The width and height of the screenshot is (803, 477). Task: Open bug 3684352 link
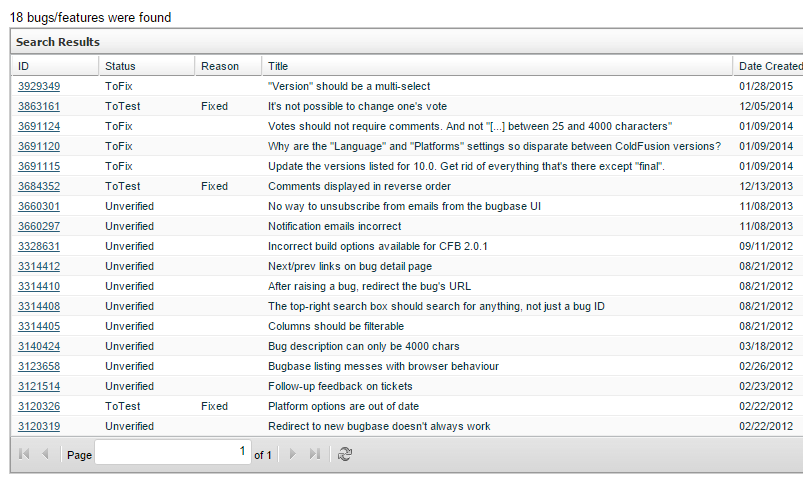[39, 186]
